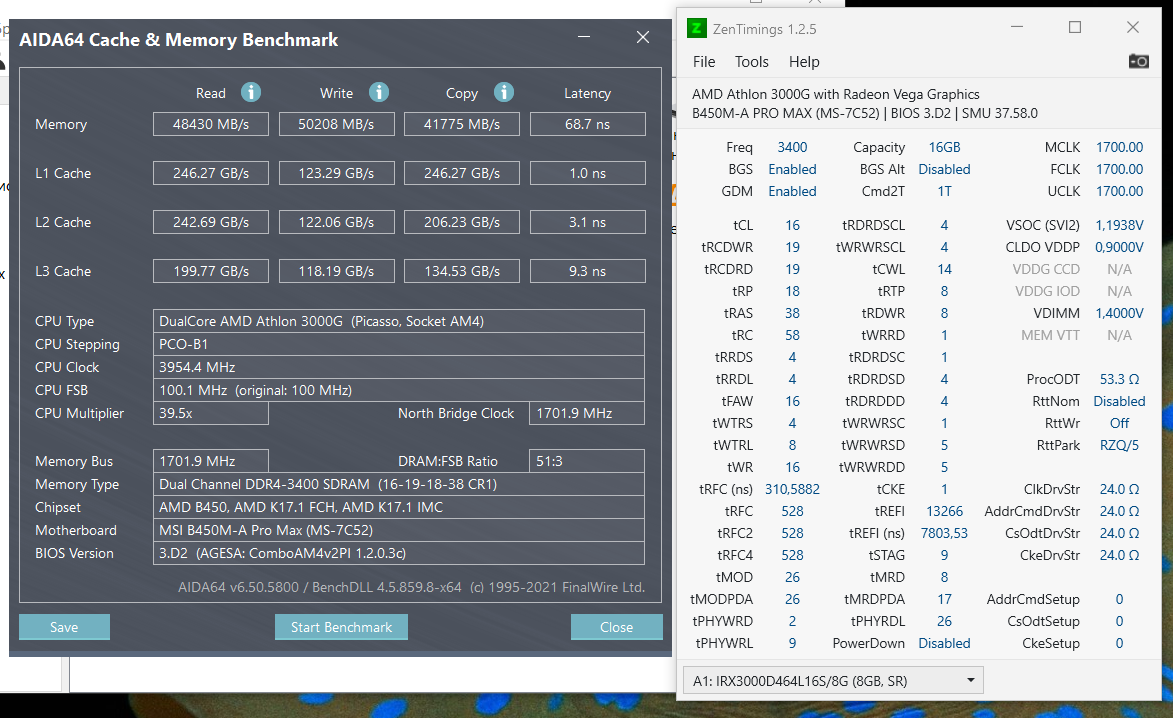Select the Memory Read result field

pos(211,124)
